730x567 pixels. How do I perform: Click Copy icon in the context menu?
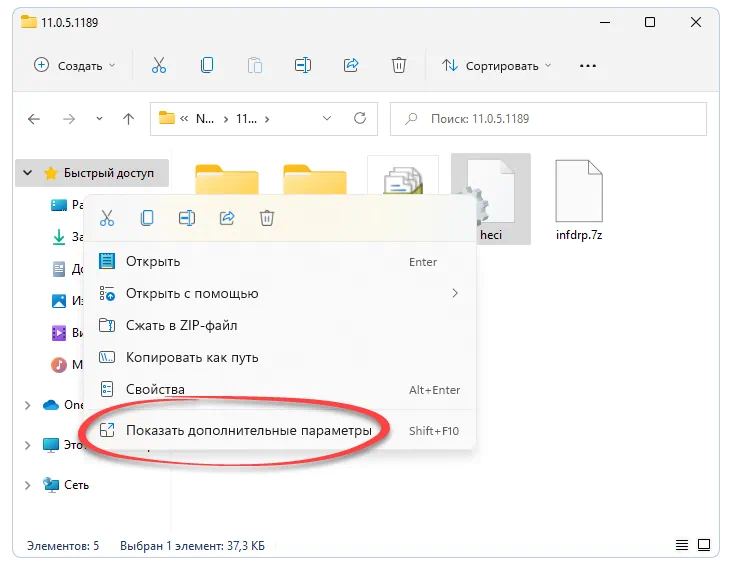tap(147, 218)
